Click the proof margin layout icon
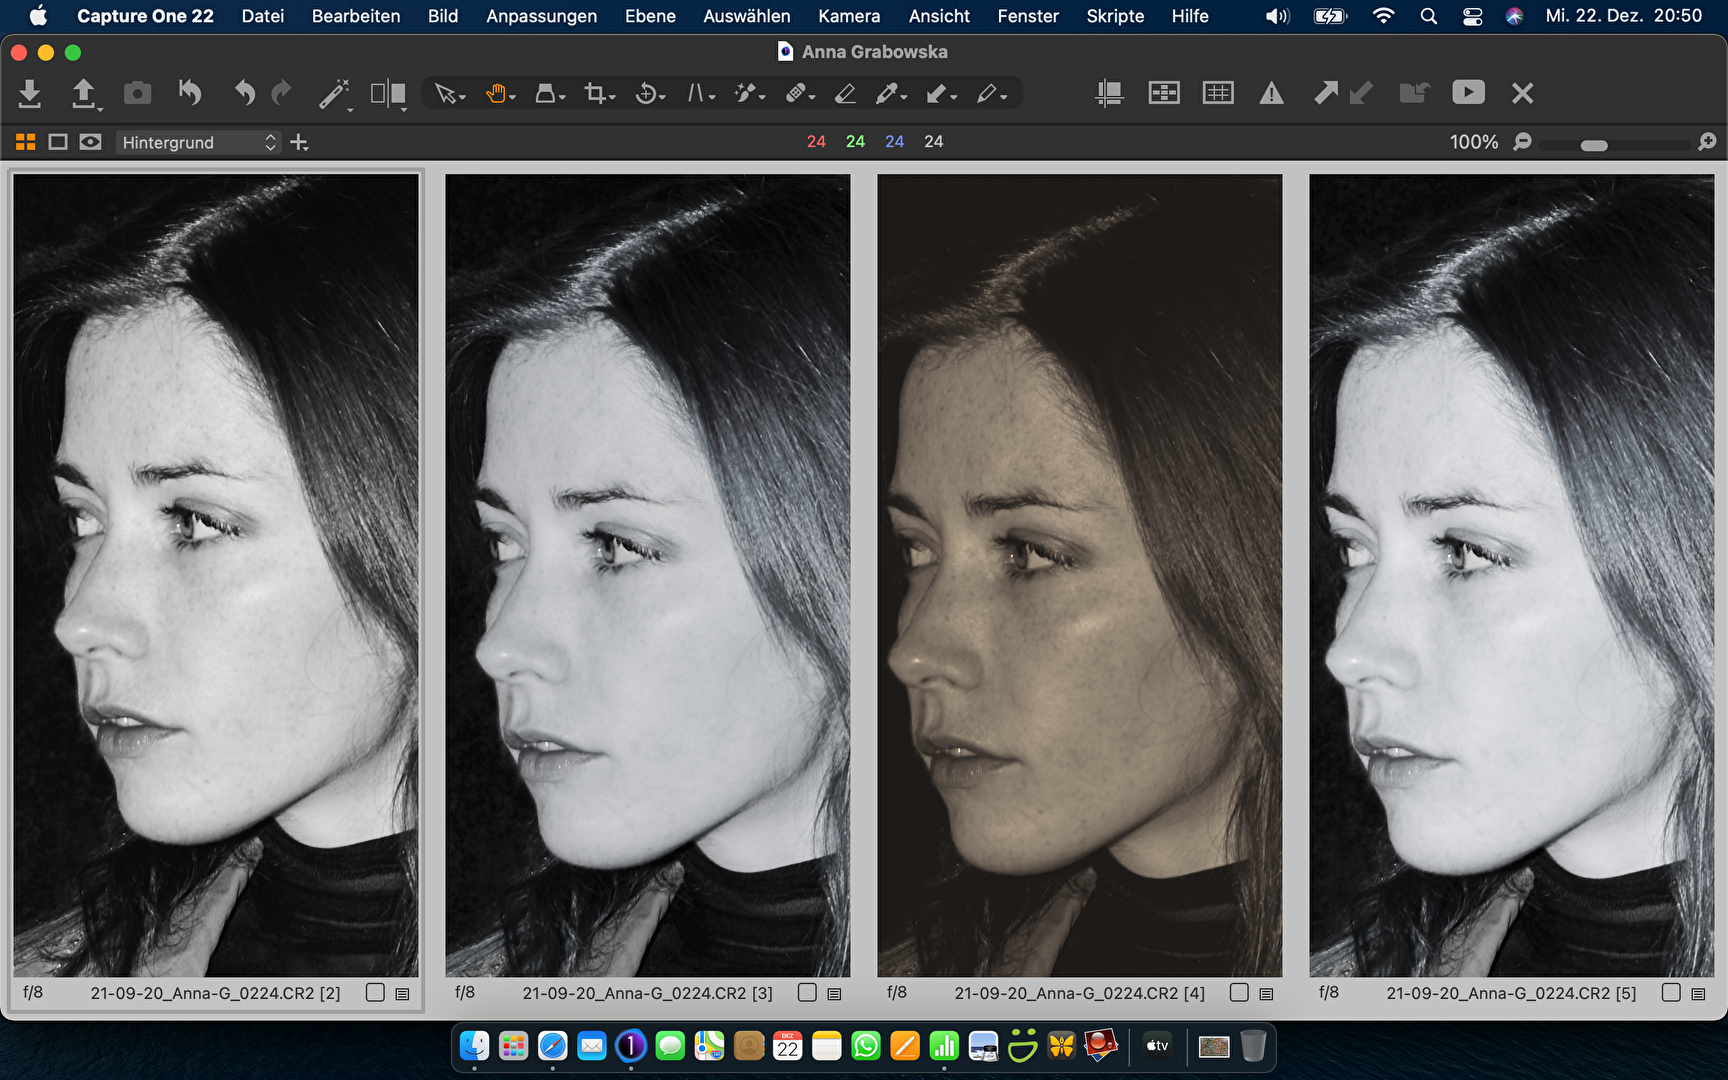The height and width of the screenshot is (1080, 1728). [x=1164, y=93]
